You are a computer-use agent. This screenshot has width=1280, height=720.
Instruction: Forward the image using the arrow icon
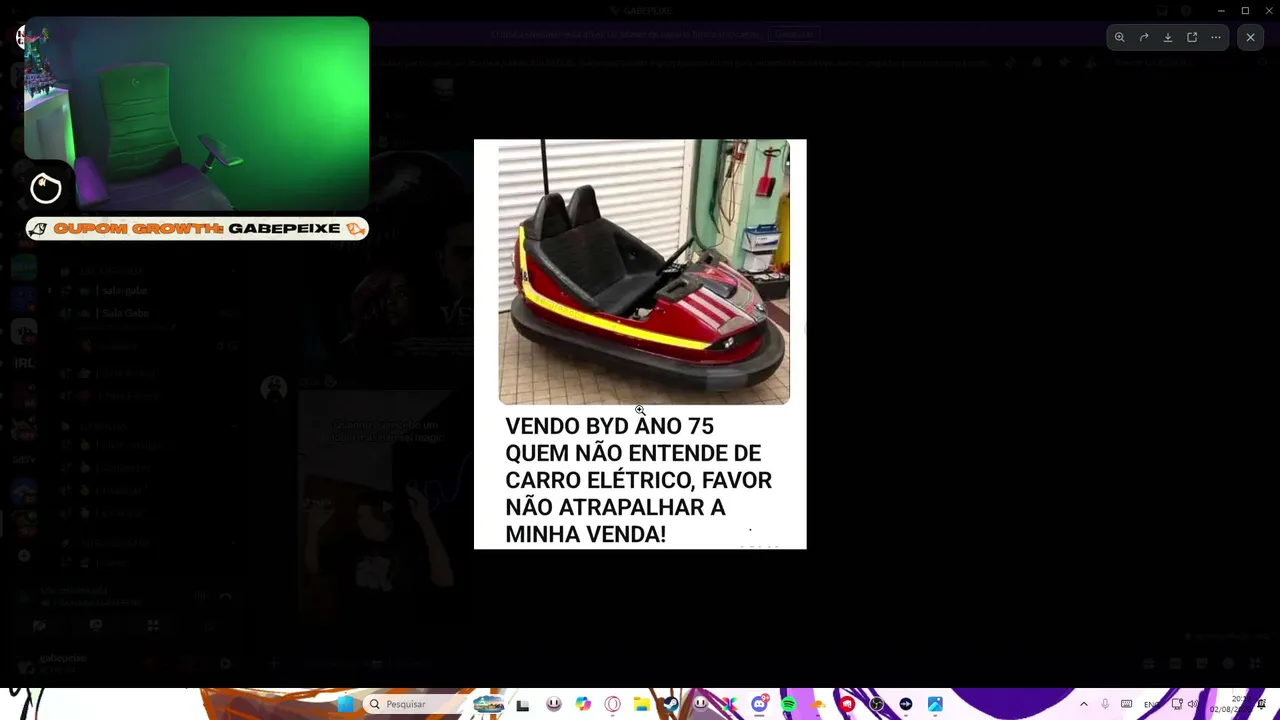(1144, 37)
